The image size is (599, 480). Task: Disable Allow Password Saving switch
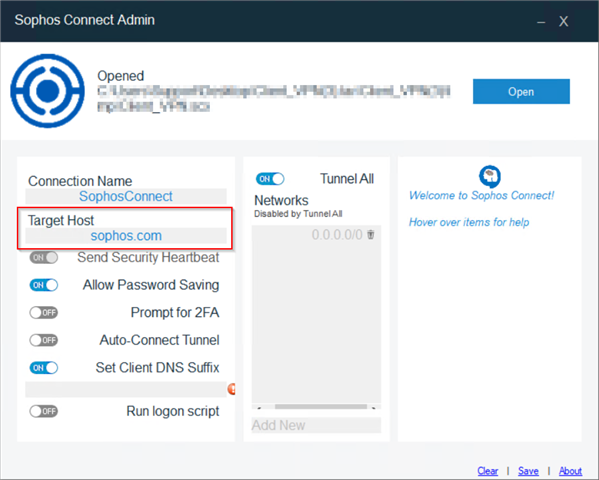[x=44, y=285]
